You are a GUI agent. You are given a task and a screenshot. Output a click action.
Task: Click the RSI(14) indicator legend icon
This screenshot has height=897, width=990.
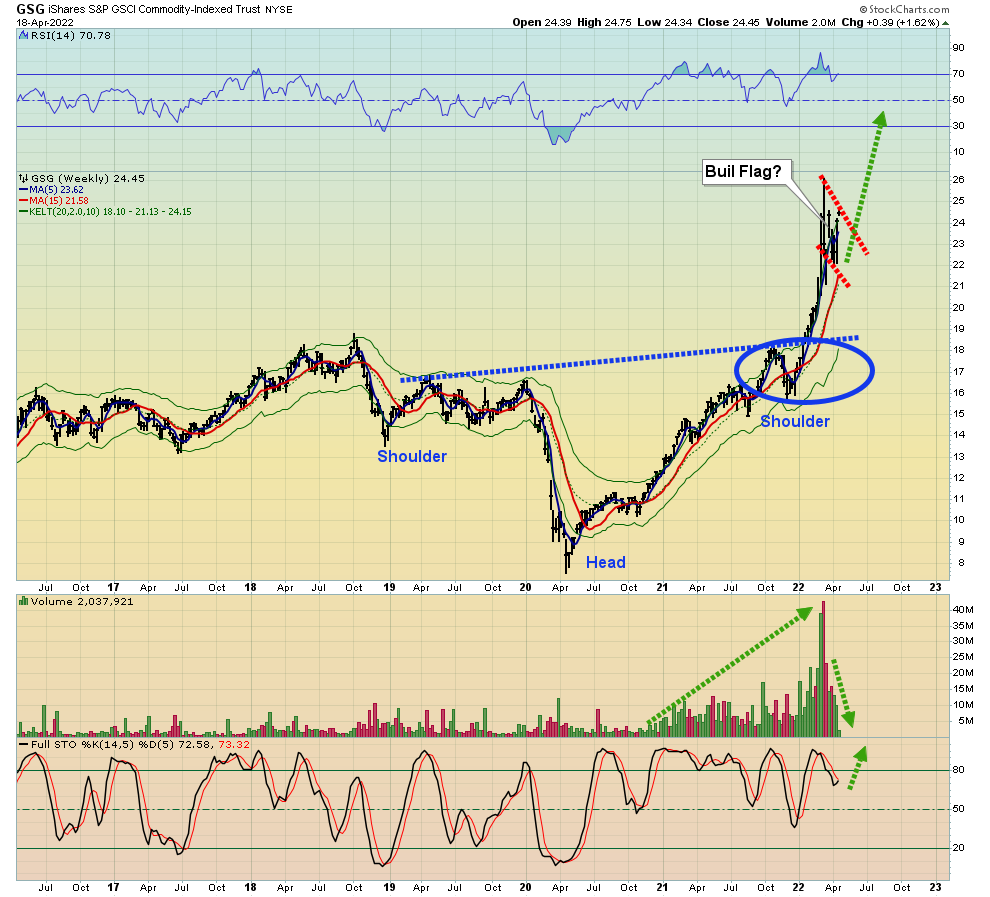tap(23, 36)
